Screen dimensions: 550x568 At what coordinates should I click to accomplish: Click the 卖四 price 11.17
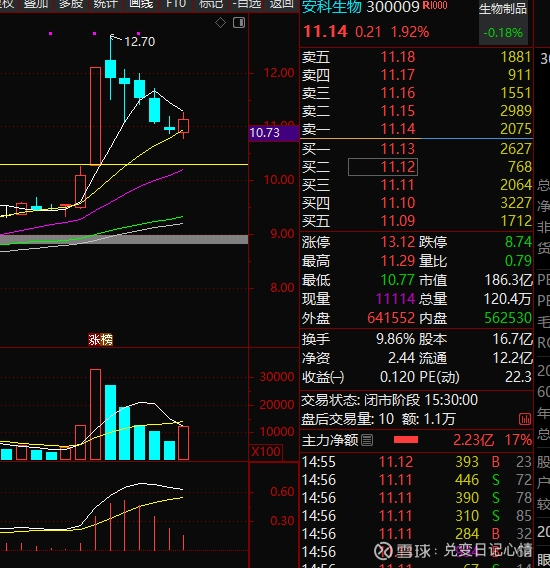[x=397, y=75]
